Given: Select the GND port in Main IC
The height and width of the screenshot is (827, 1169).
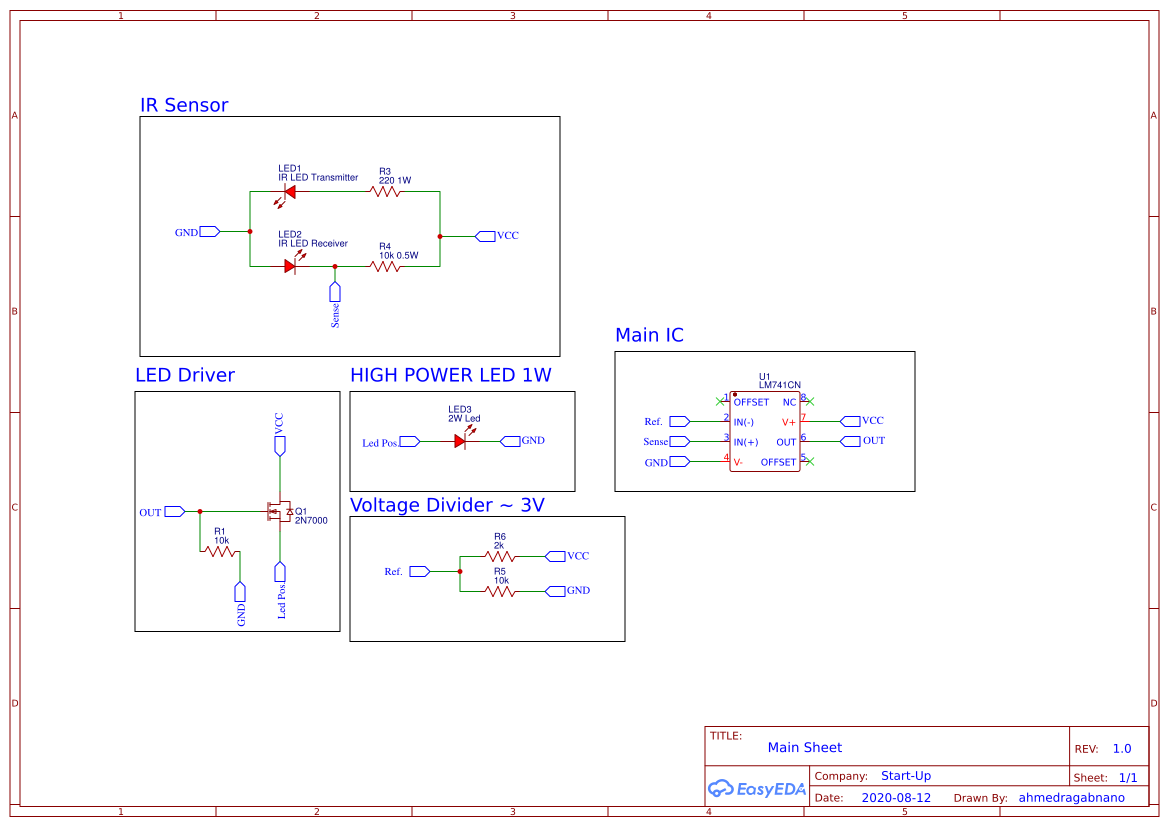Looking at the screenshot, I should [680, 462].
